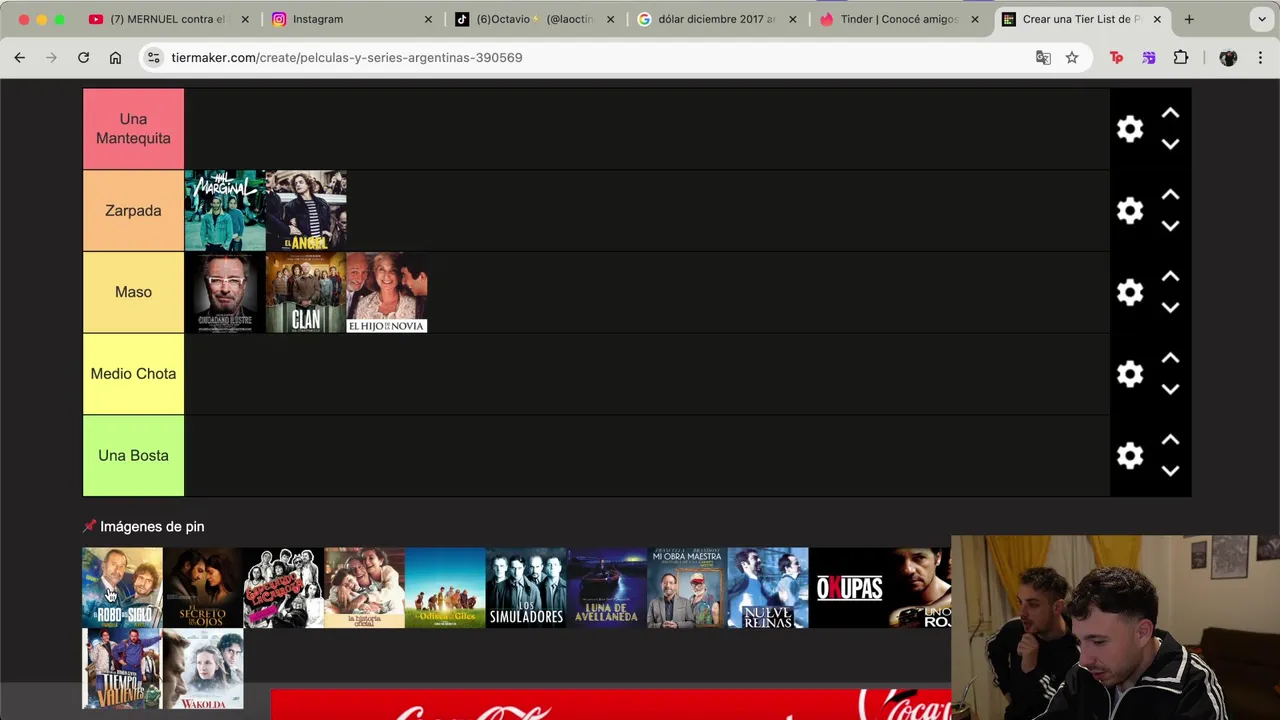1280x720 pixels.
Task: Move Zarpada row down
Action: click(1170, 226)
